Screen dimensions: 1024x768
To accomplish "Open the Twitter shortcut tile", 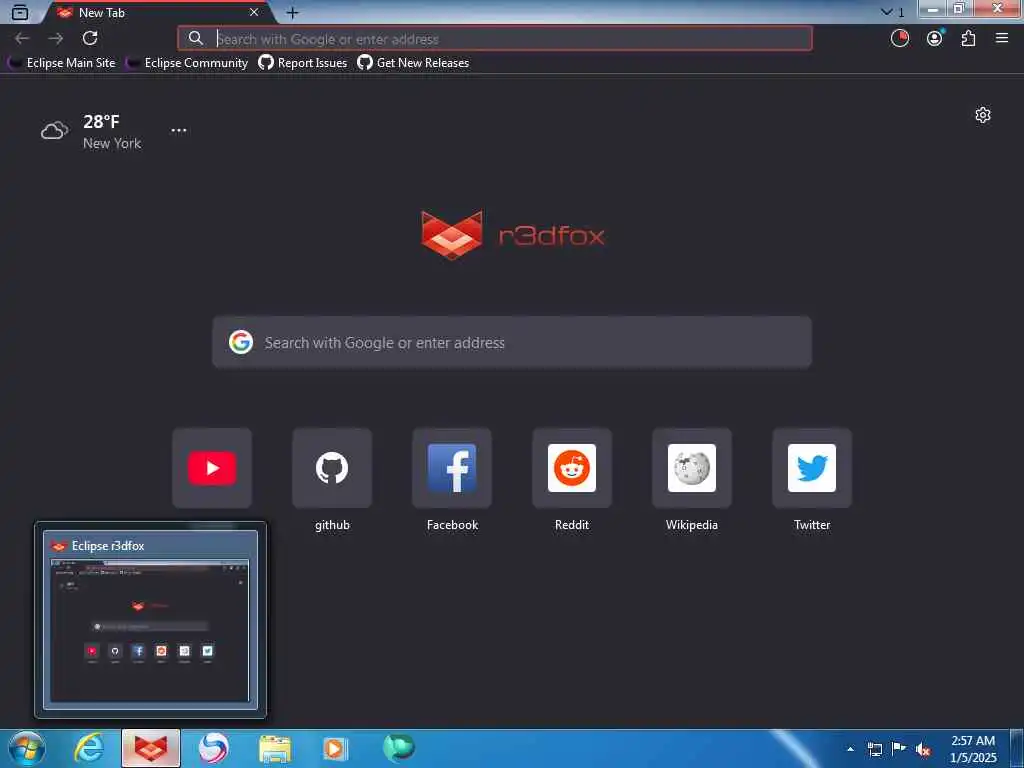I will point(812,468).
